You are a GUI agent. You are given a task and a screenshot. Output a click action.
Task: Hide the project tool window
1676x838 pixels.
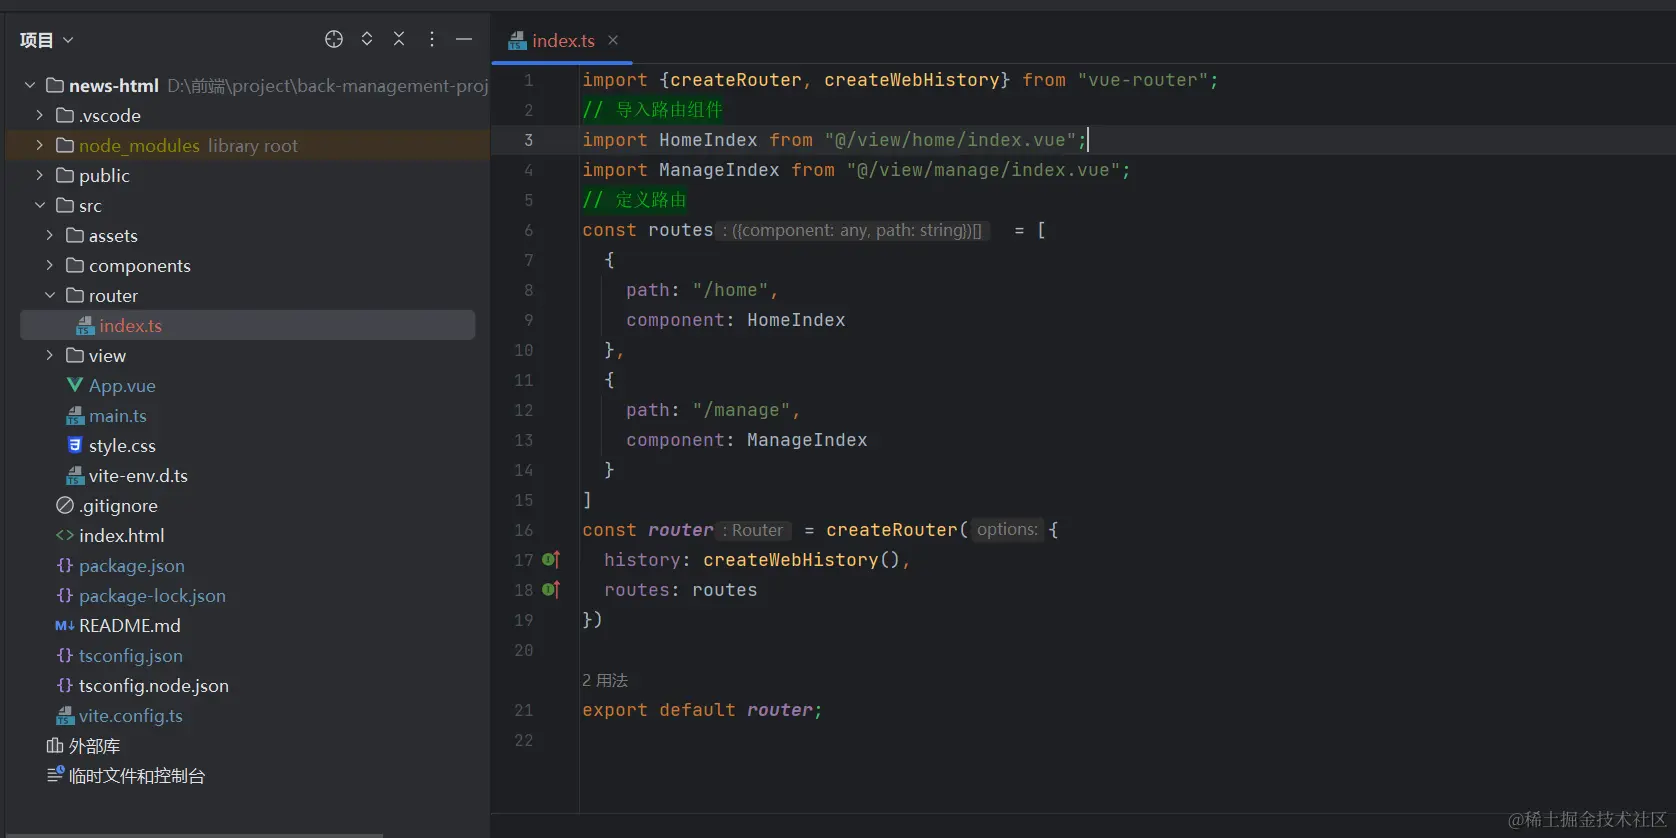464,39
